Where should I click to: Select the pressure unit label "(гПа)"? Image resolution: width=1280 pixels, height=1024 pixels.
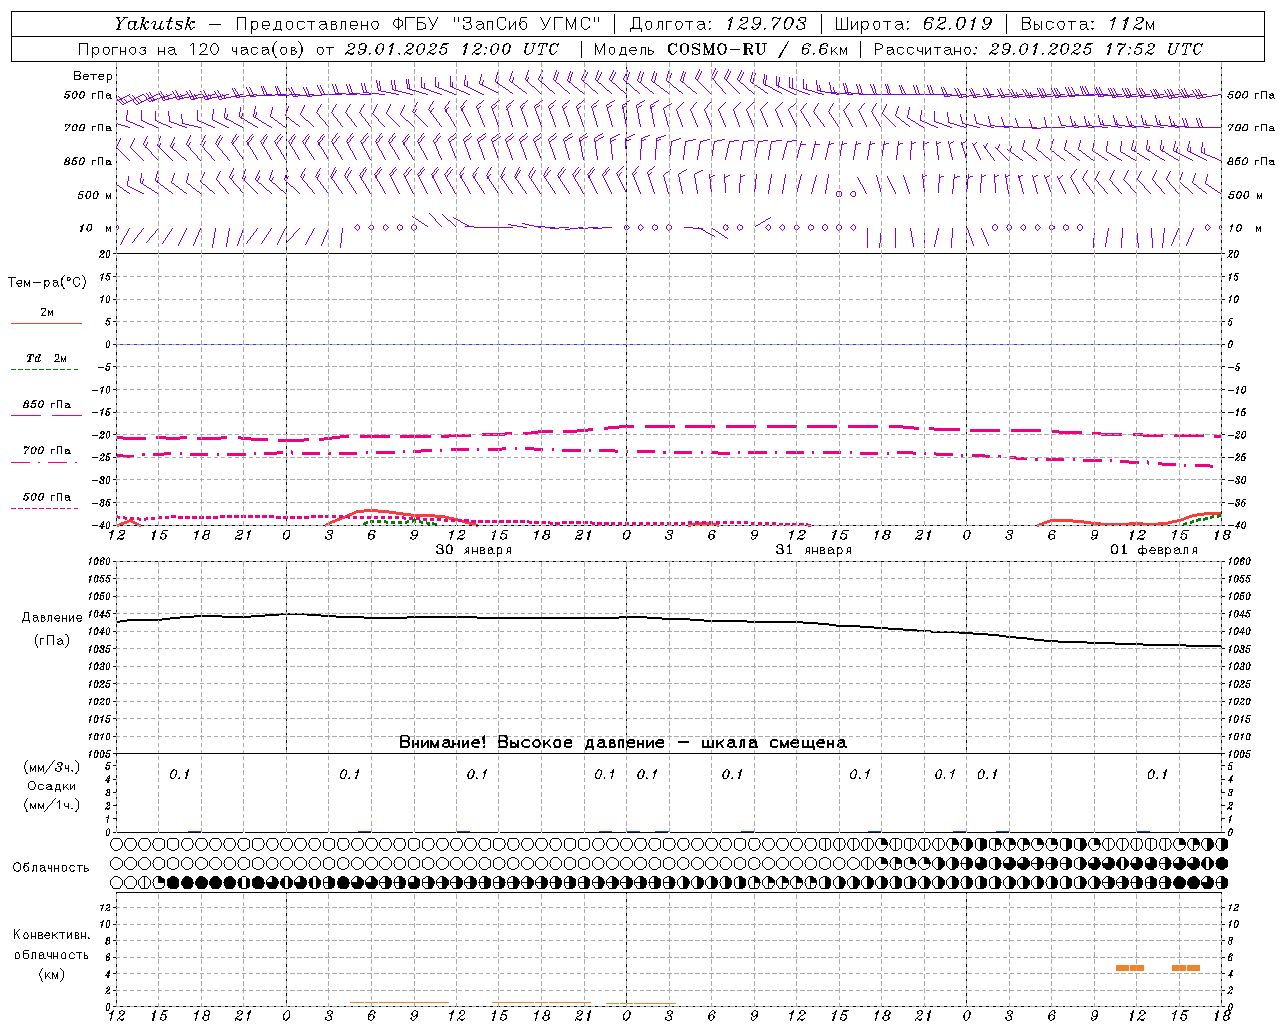52,641
